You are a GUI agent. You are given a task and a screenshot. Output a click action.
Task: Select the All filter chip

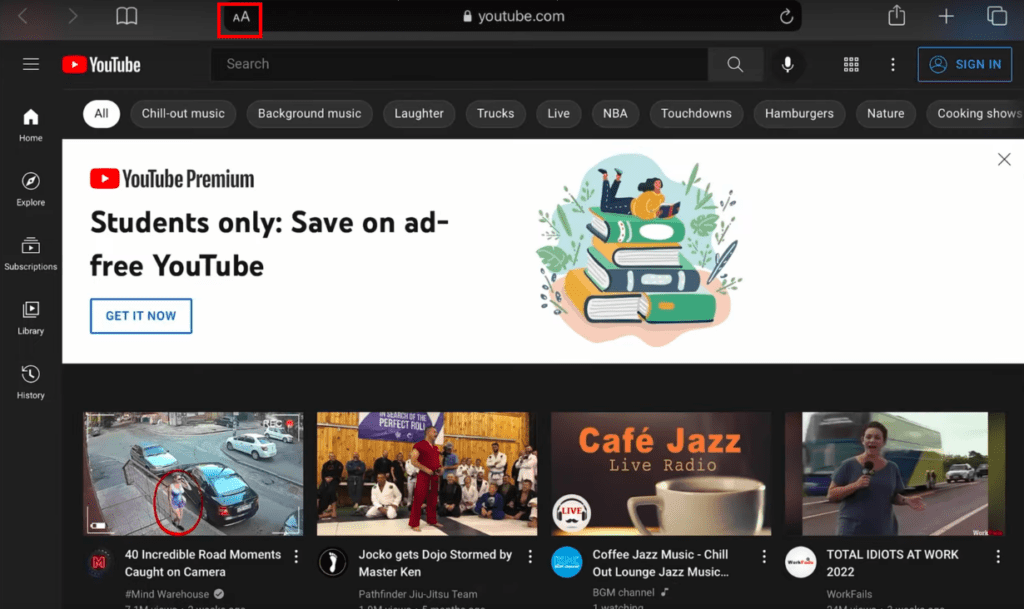101,114
